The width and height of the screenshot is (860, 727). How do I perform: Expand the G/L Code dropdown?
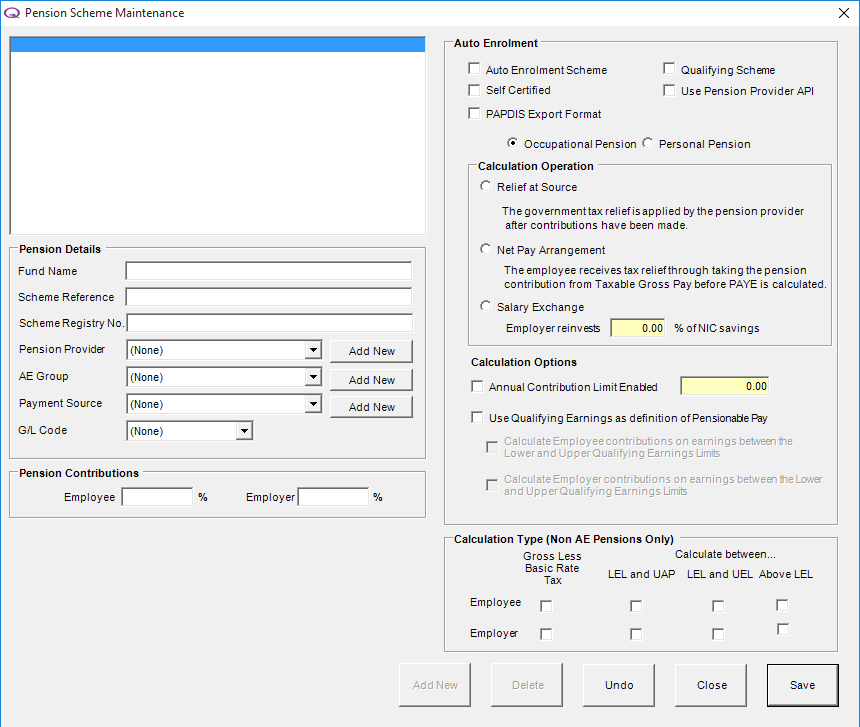(244, 431)
